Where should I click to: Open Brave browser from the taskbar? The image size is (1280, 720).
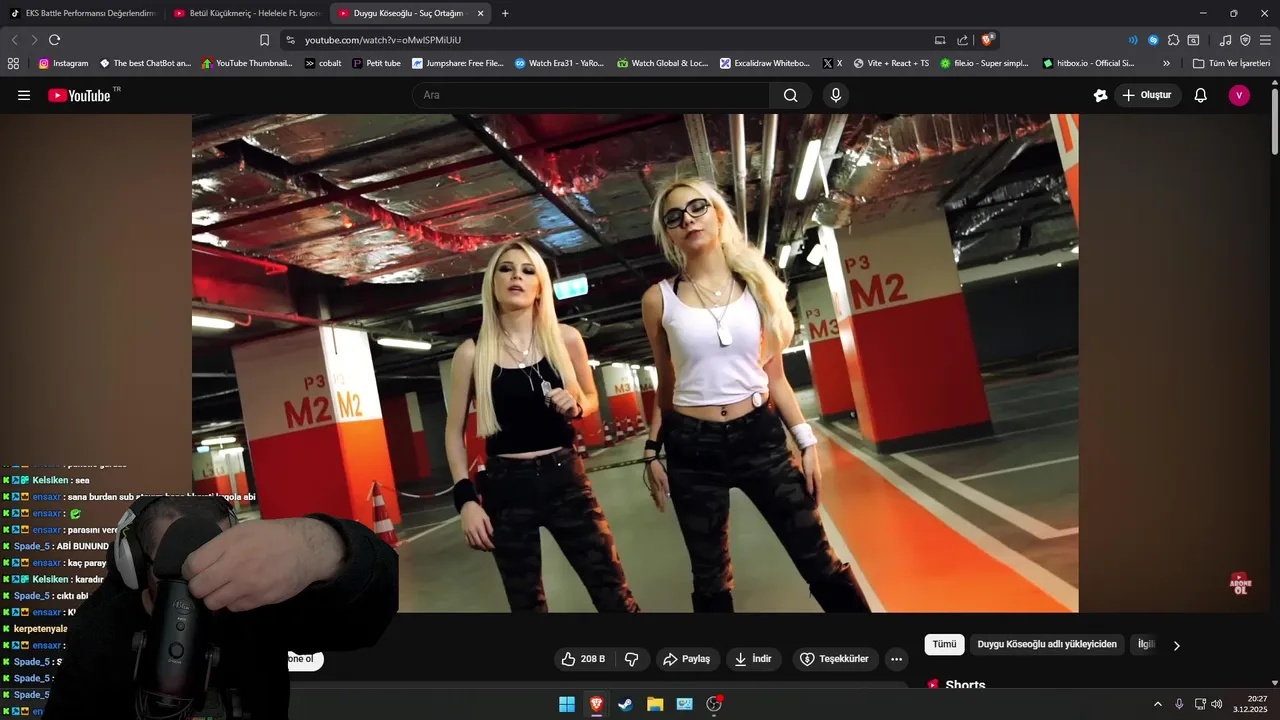click(596, 704)
